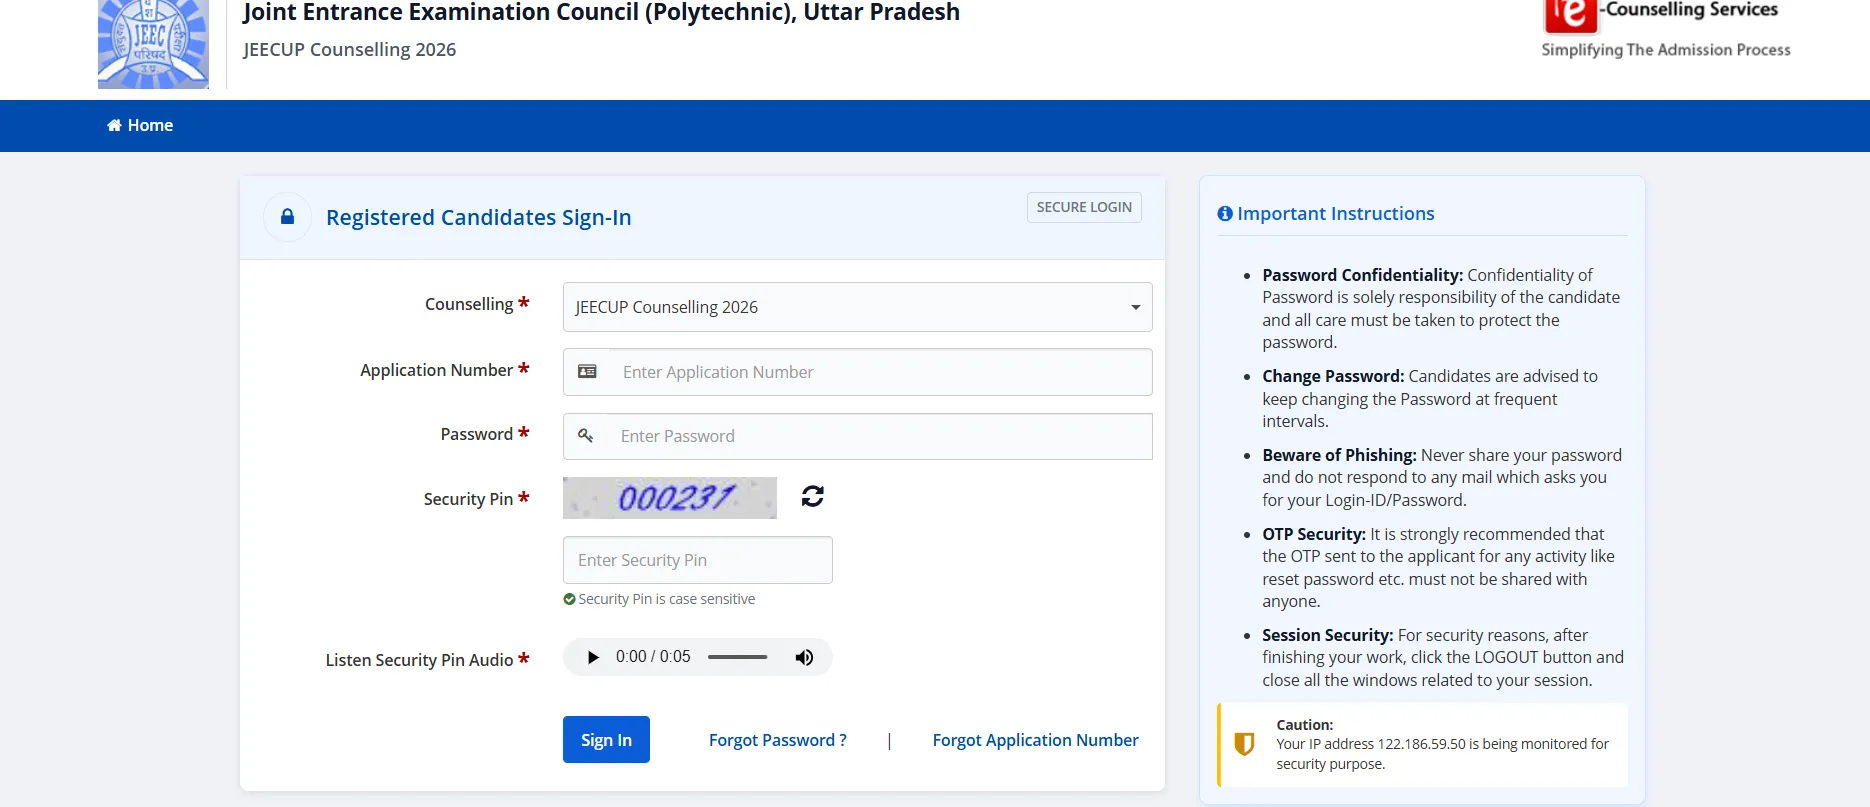
Task: Click the 'Simplifying The Admission Process' tagline
Action: (1666, 50)
